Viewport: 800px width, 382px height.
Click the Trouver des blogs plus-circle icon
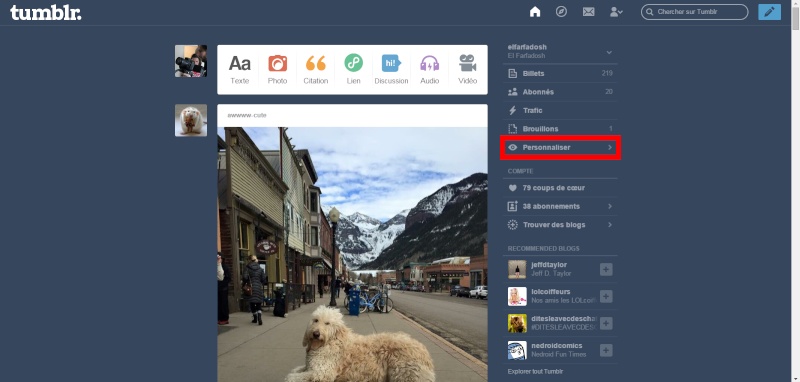coord(513,224)
